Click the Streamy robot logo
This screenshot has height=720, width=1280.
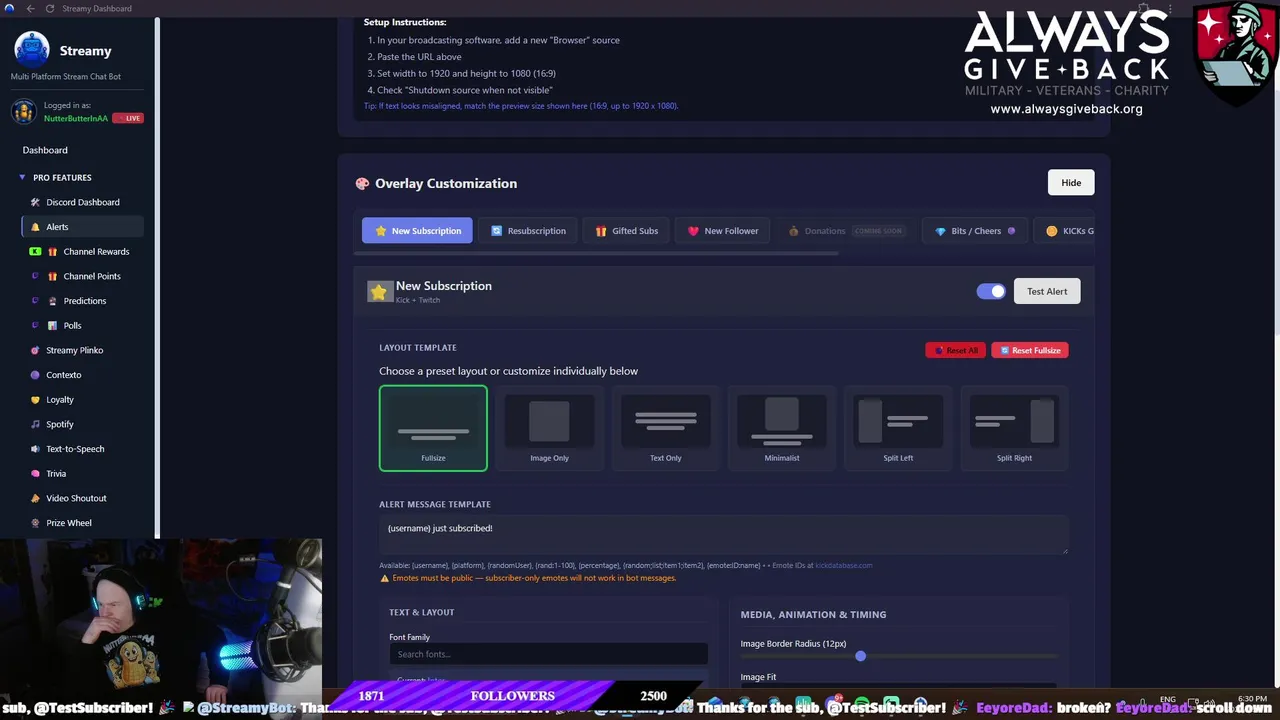pos(32,49)
